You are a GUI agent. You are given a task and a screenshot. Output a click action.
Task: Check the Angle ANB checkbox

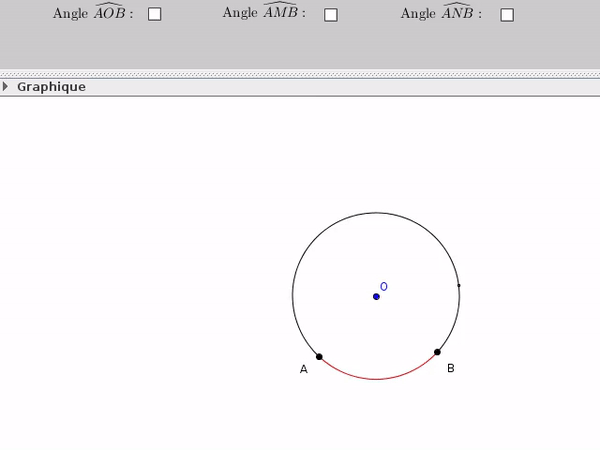pyautogui.click(x=507, y=15)
